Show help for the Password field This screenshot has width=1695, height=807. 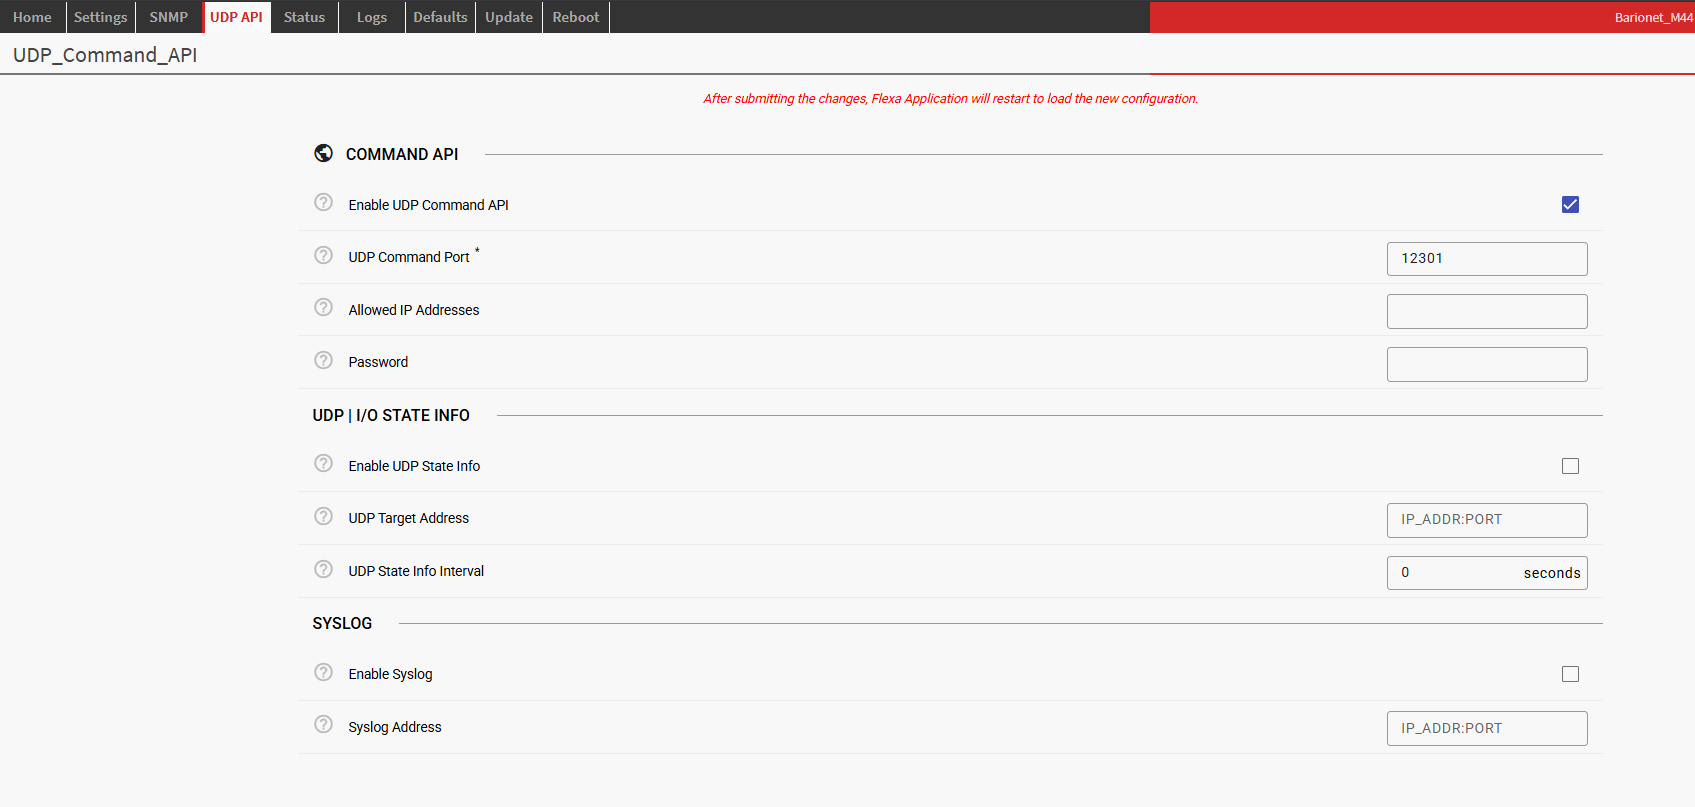[323, 360]
